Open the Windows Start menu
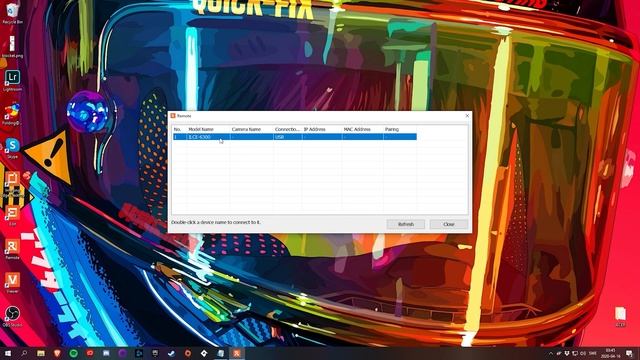The height and width of the screenshot is (360, 640). (8, 353)
